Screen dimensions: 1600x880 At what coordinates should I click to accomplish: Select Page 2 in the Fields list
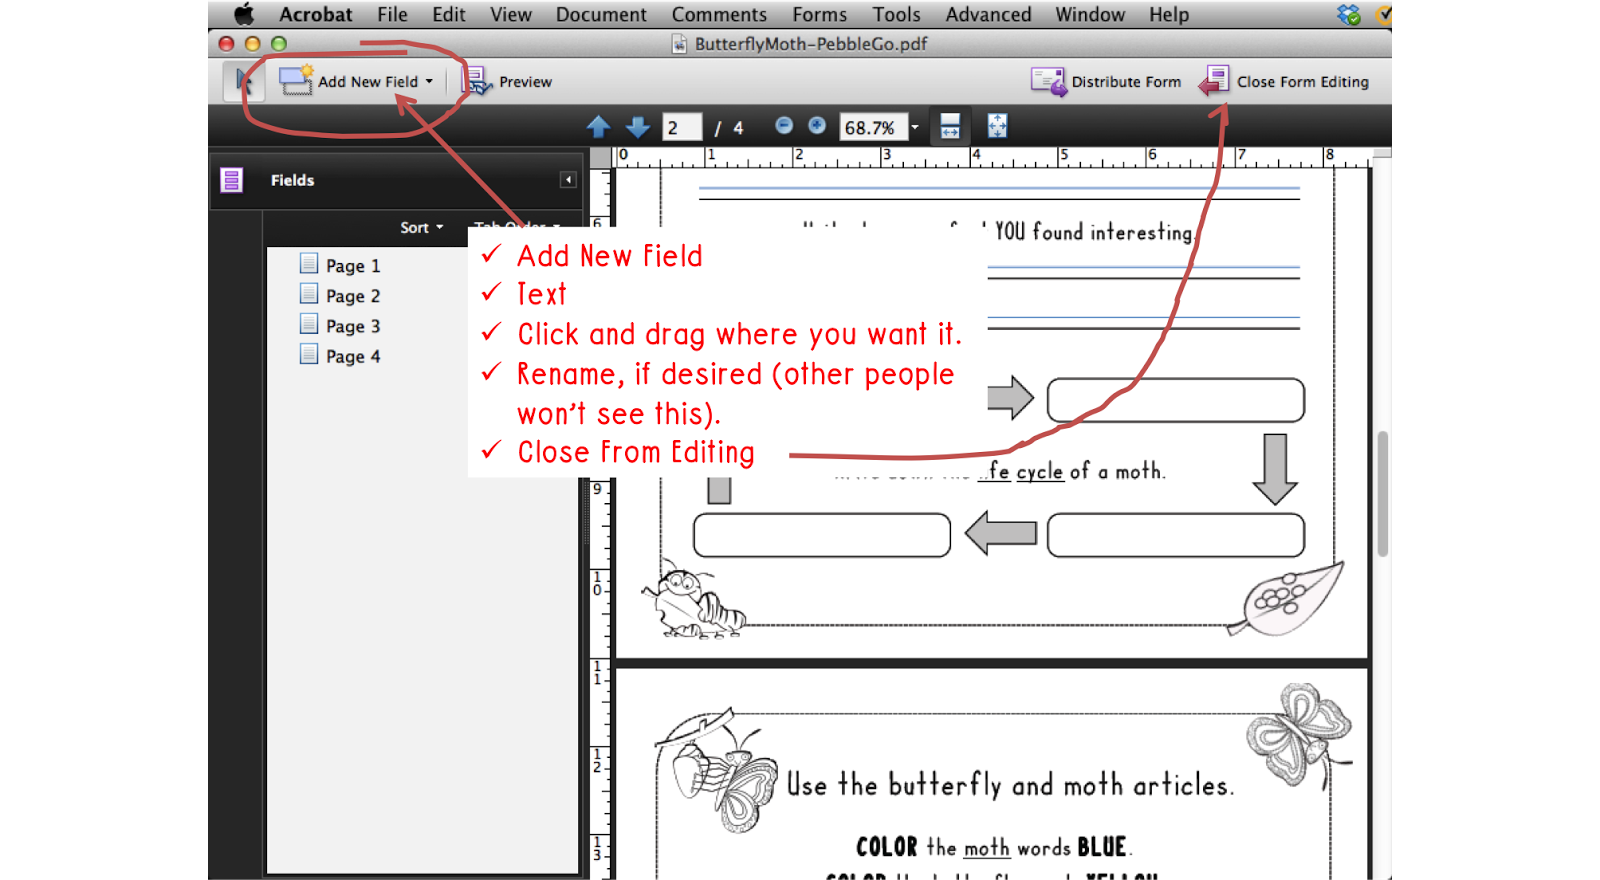[353, 296]
